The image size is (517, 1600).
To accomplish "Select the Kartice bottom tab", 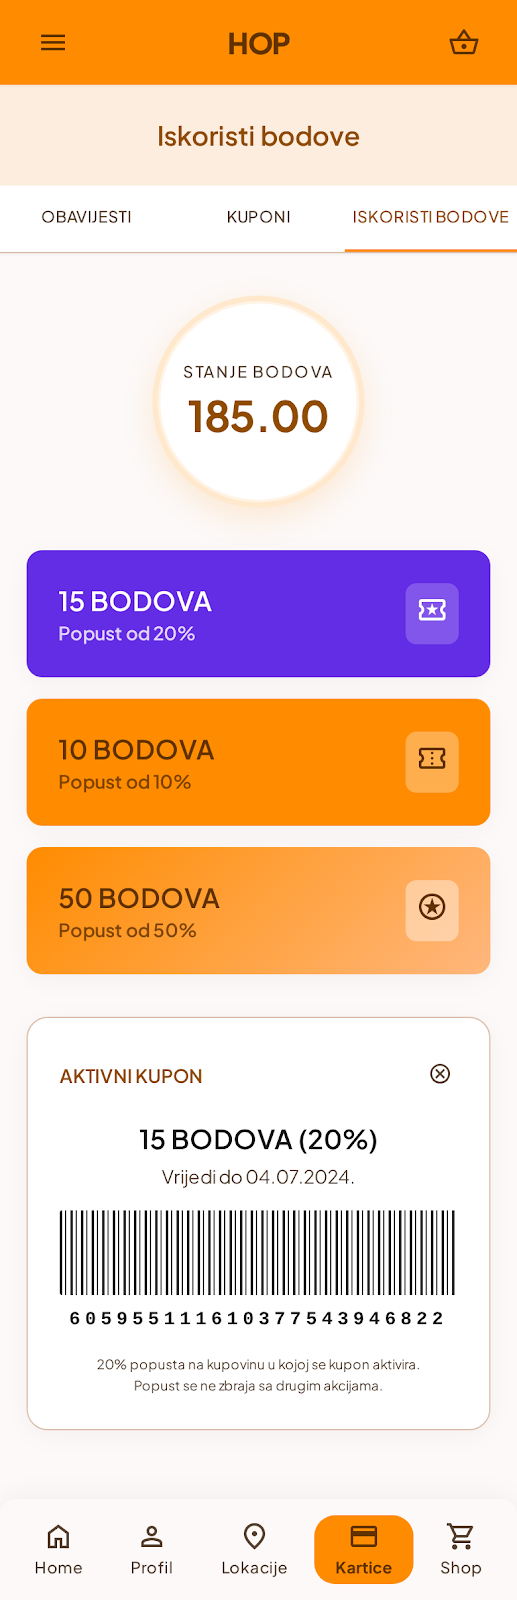I will (364, 1549).
